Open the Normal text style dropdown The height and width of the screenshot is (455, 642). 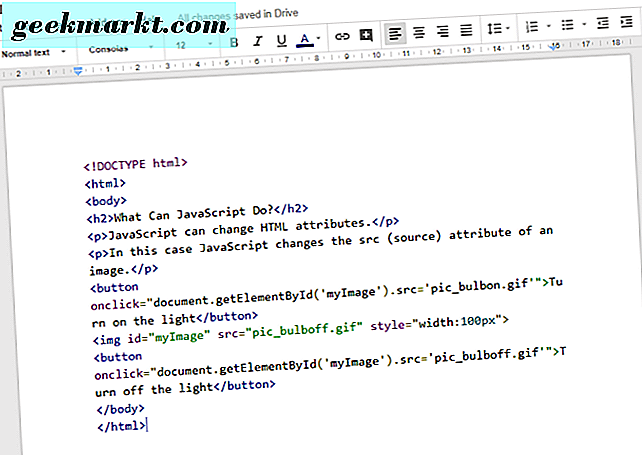34,51
